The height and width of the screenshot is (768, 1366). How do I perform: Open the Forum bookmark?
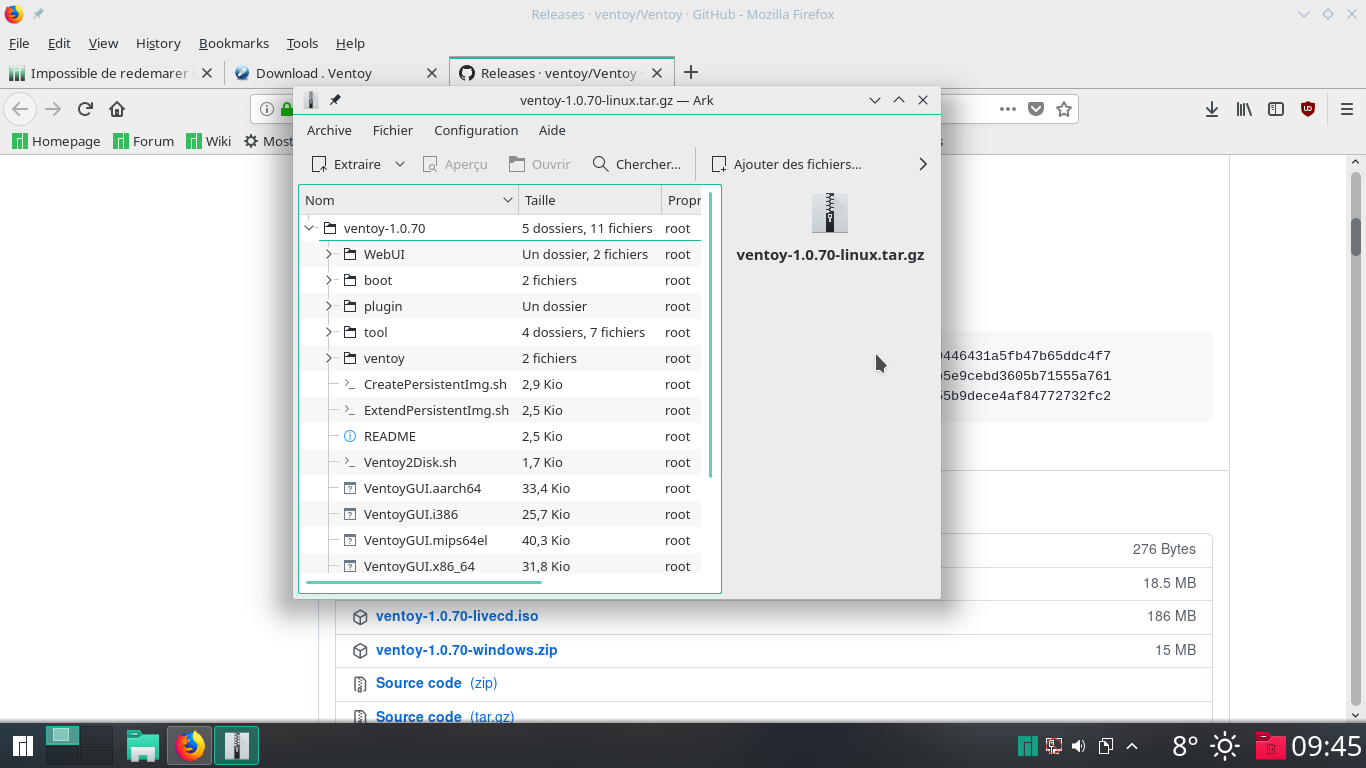tap(143, 141)
